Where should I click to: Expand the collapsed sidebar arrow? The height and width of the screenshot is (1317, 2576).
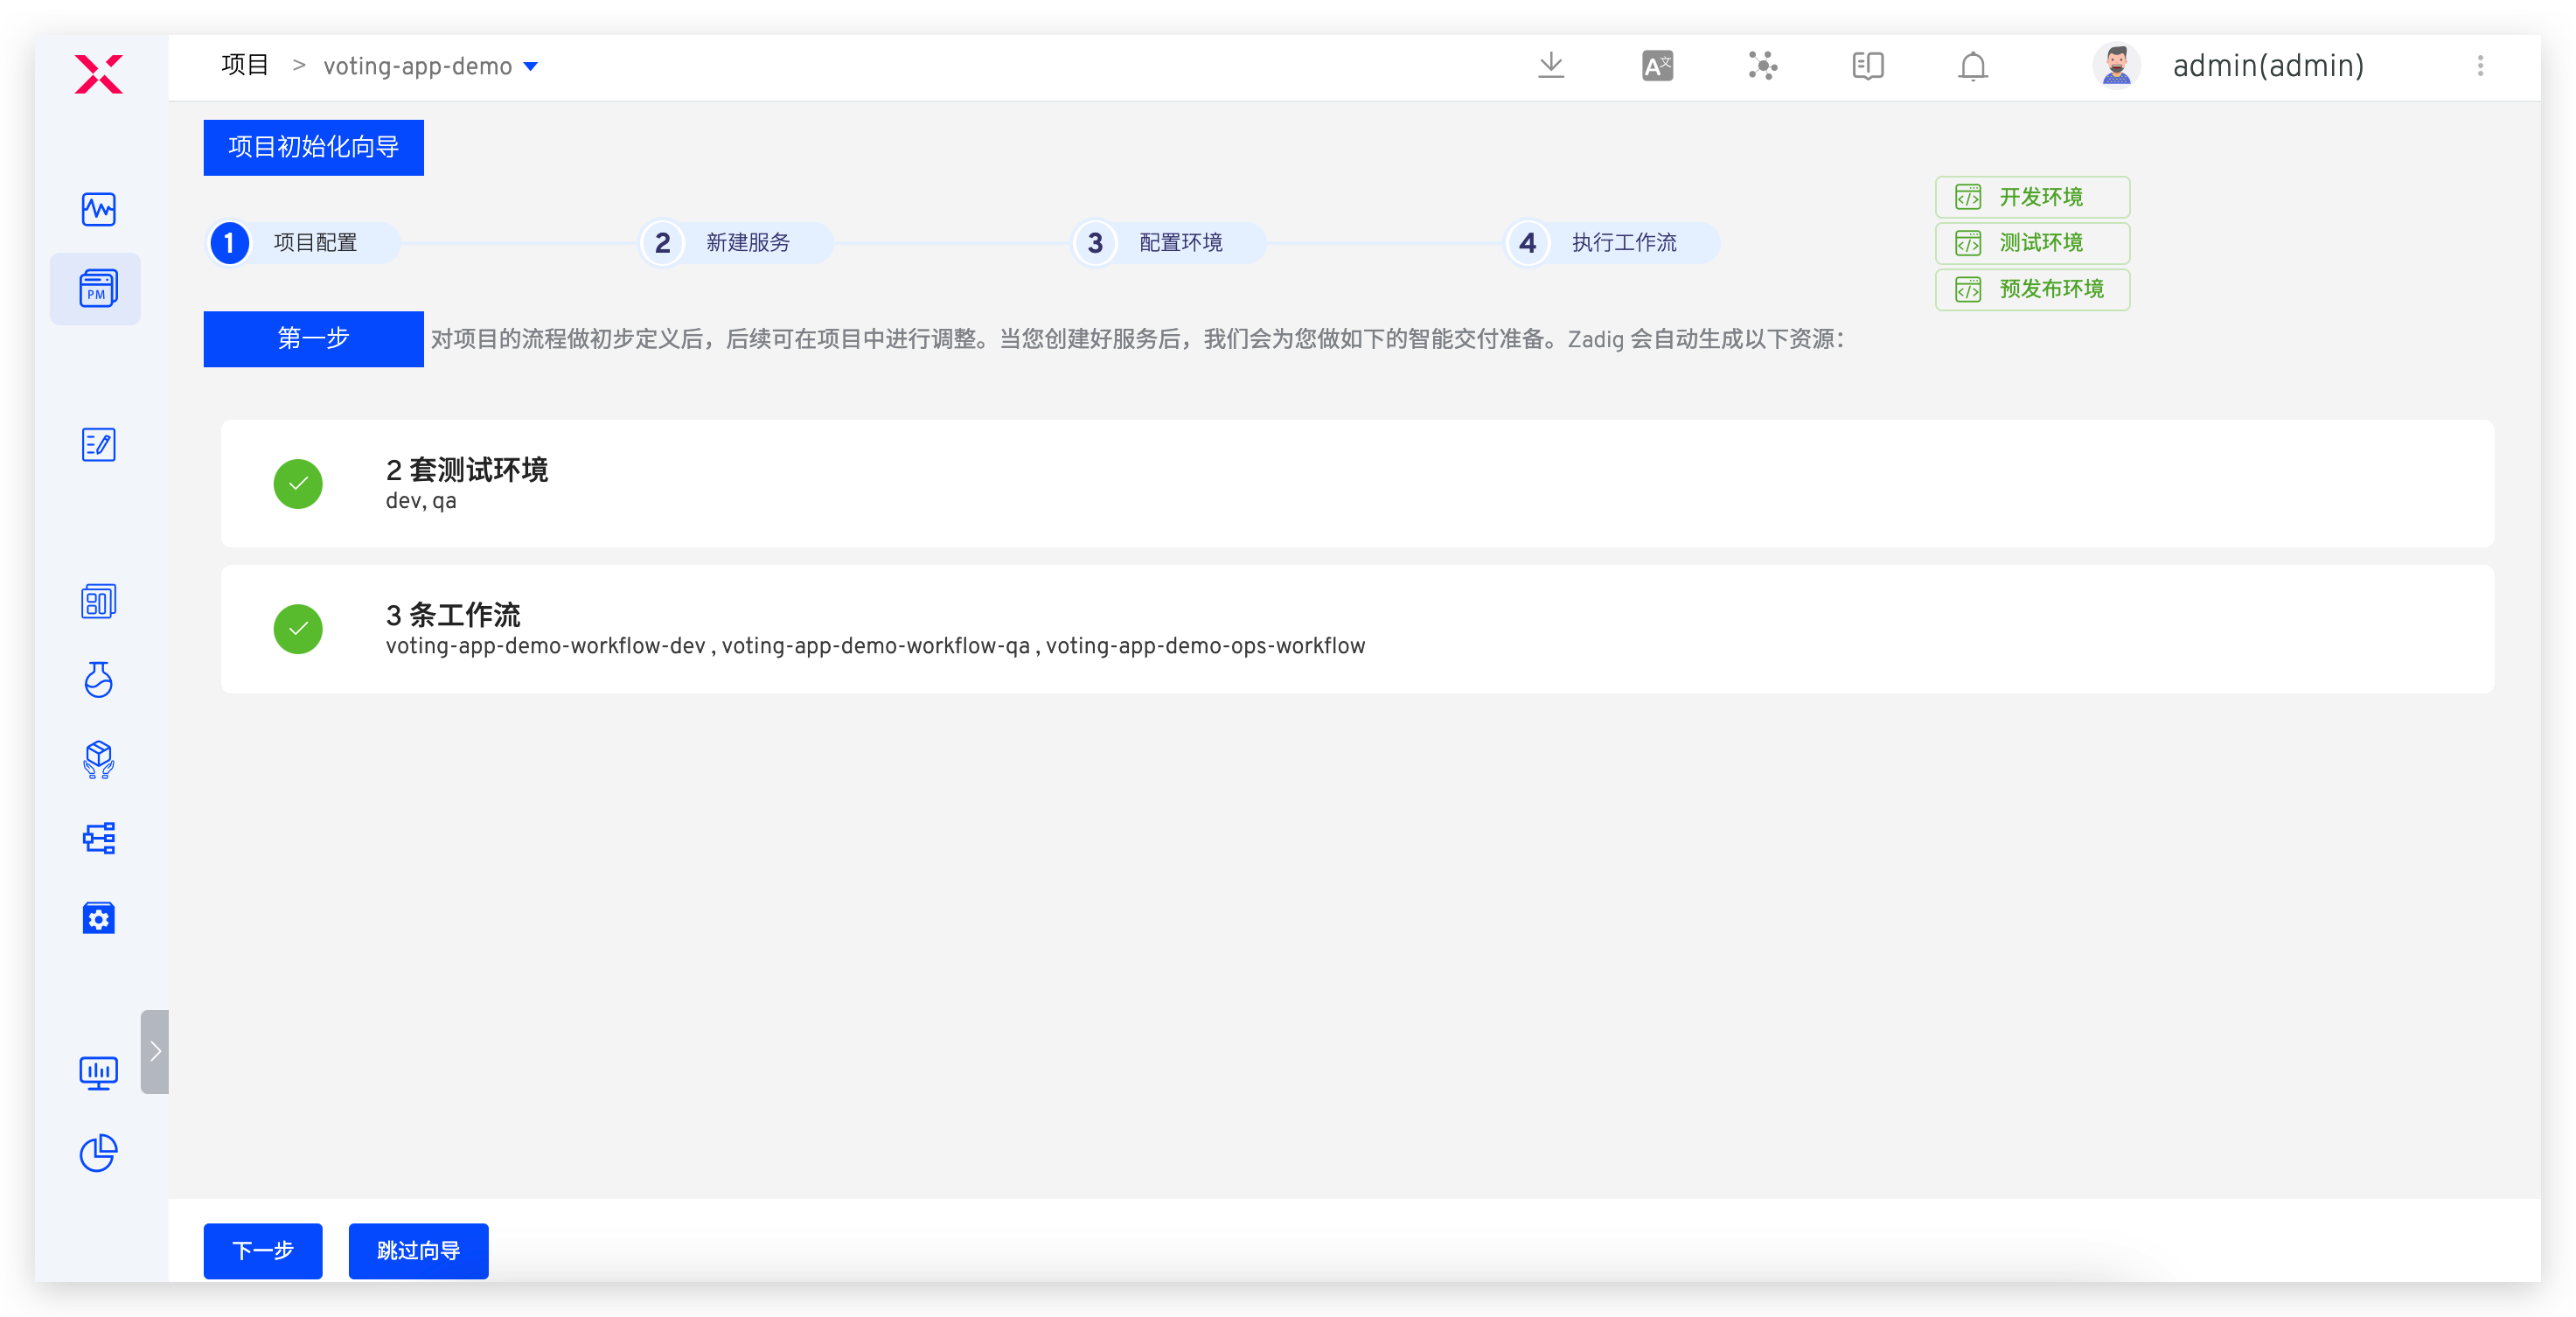[x=155, y=1051]
